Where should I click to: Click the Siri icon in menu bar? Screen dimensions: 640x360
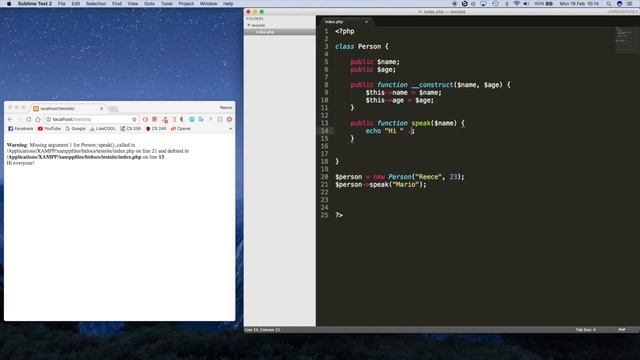coord(620,4)
